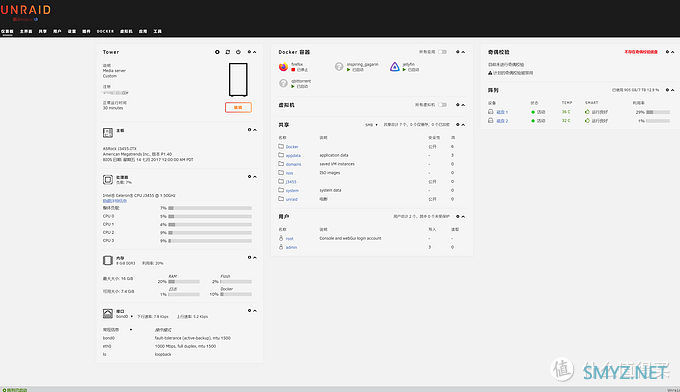Image resolution: width=680 pixels, height=392 pixels.
Task: Click the jellyfin container icon
Action: 395,67
